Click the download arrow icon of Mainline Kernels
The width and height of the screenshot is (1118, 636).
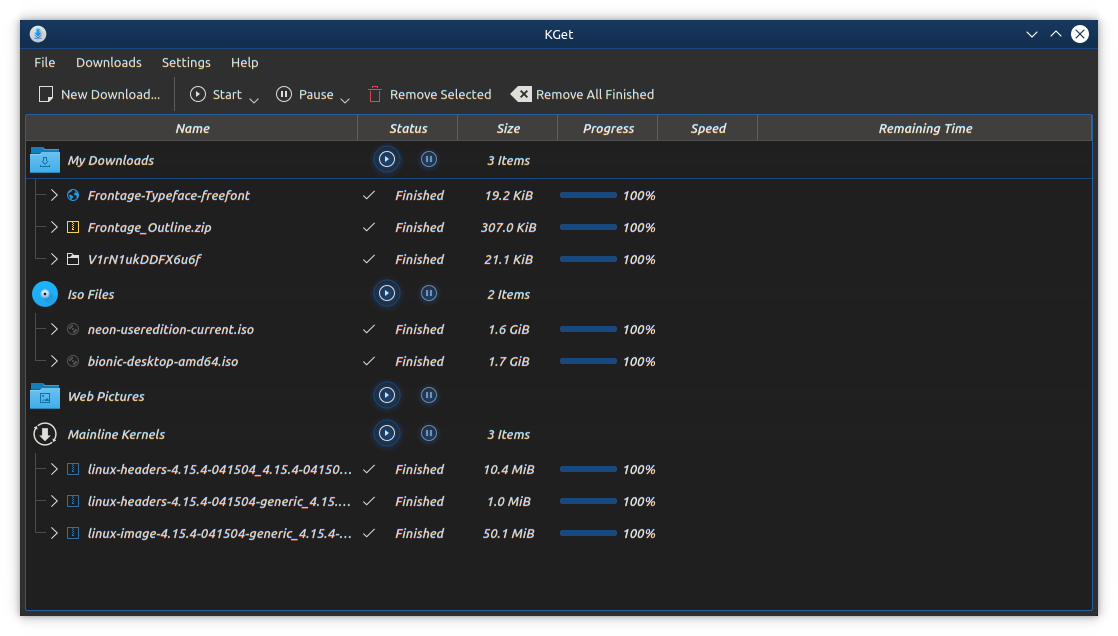[44, 433]
